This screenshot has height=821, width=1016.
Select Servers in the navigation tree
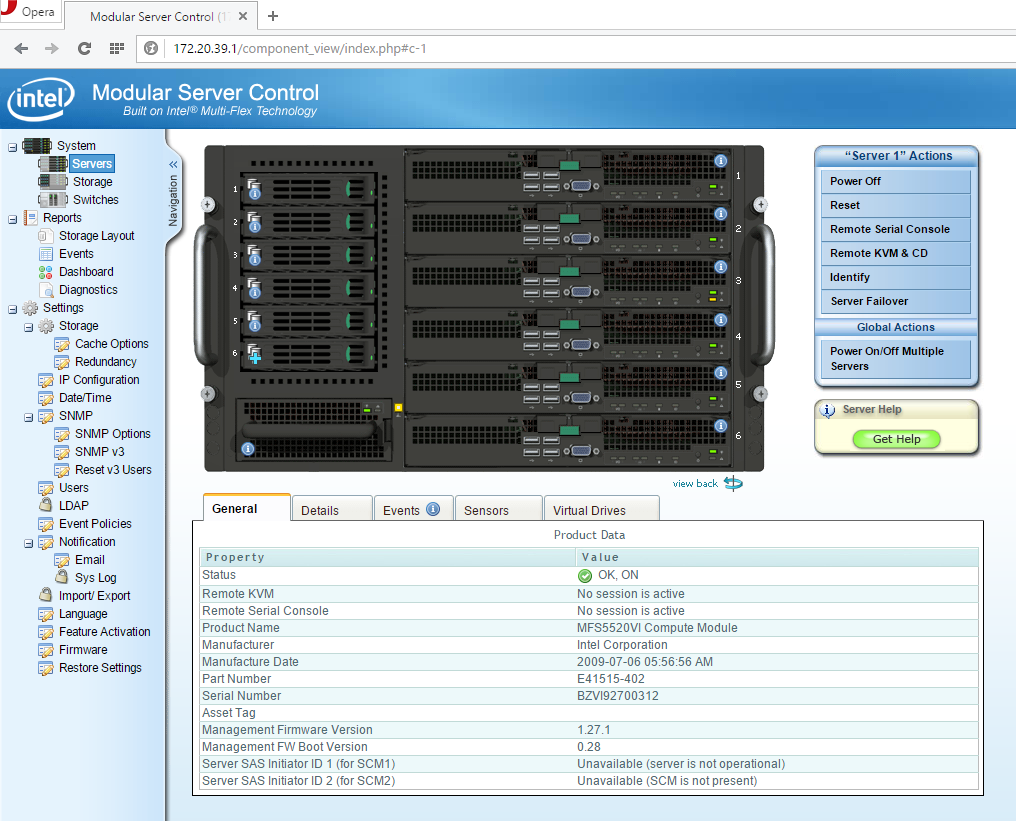pos(91,164)
